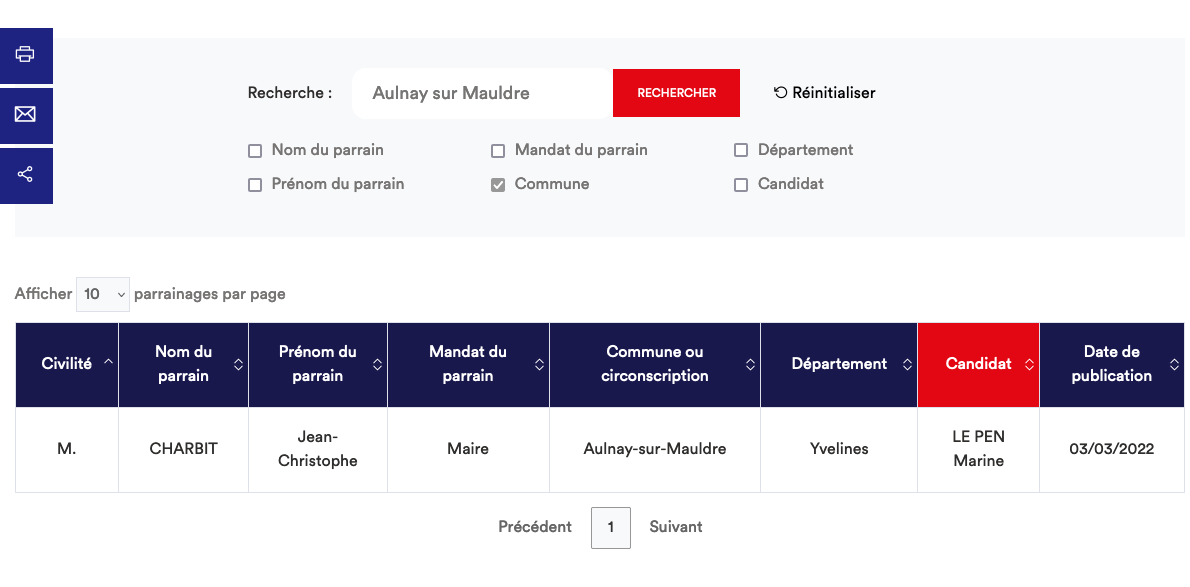Click the reset arrow icon beside Réinitialiser
Image resolution: width=1190 pixels, height=587 pixels.
point(780,93)
